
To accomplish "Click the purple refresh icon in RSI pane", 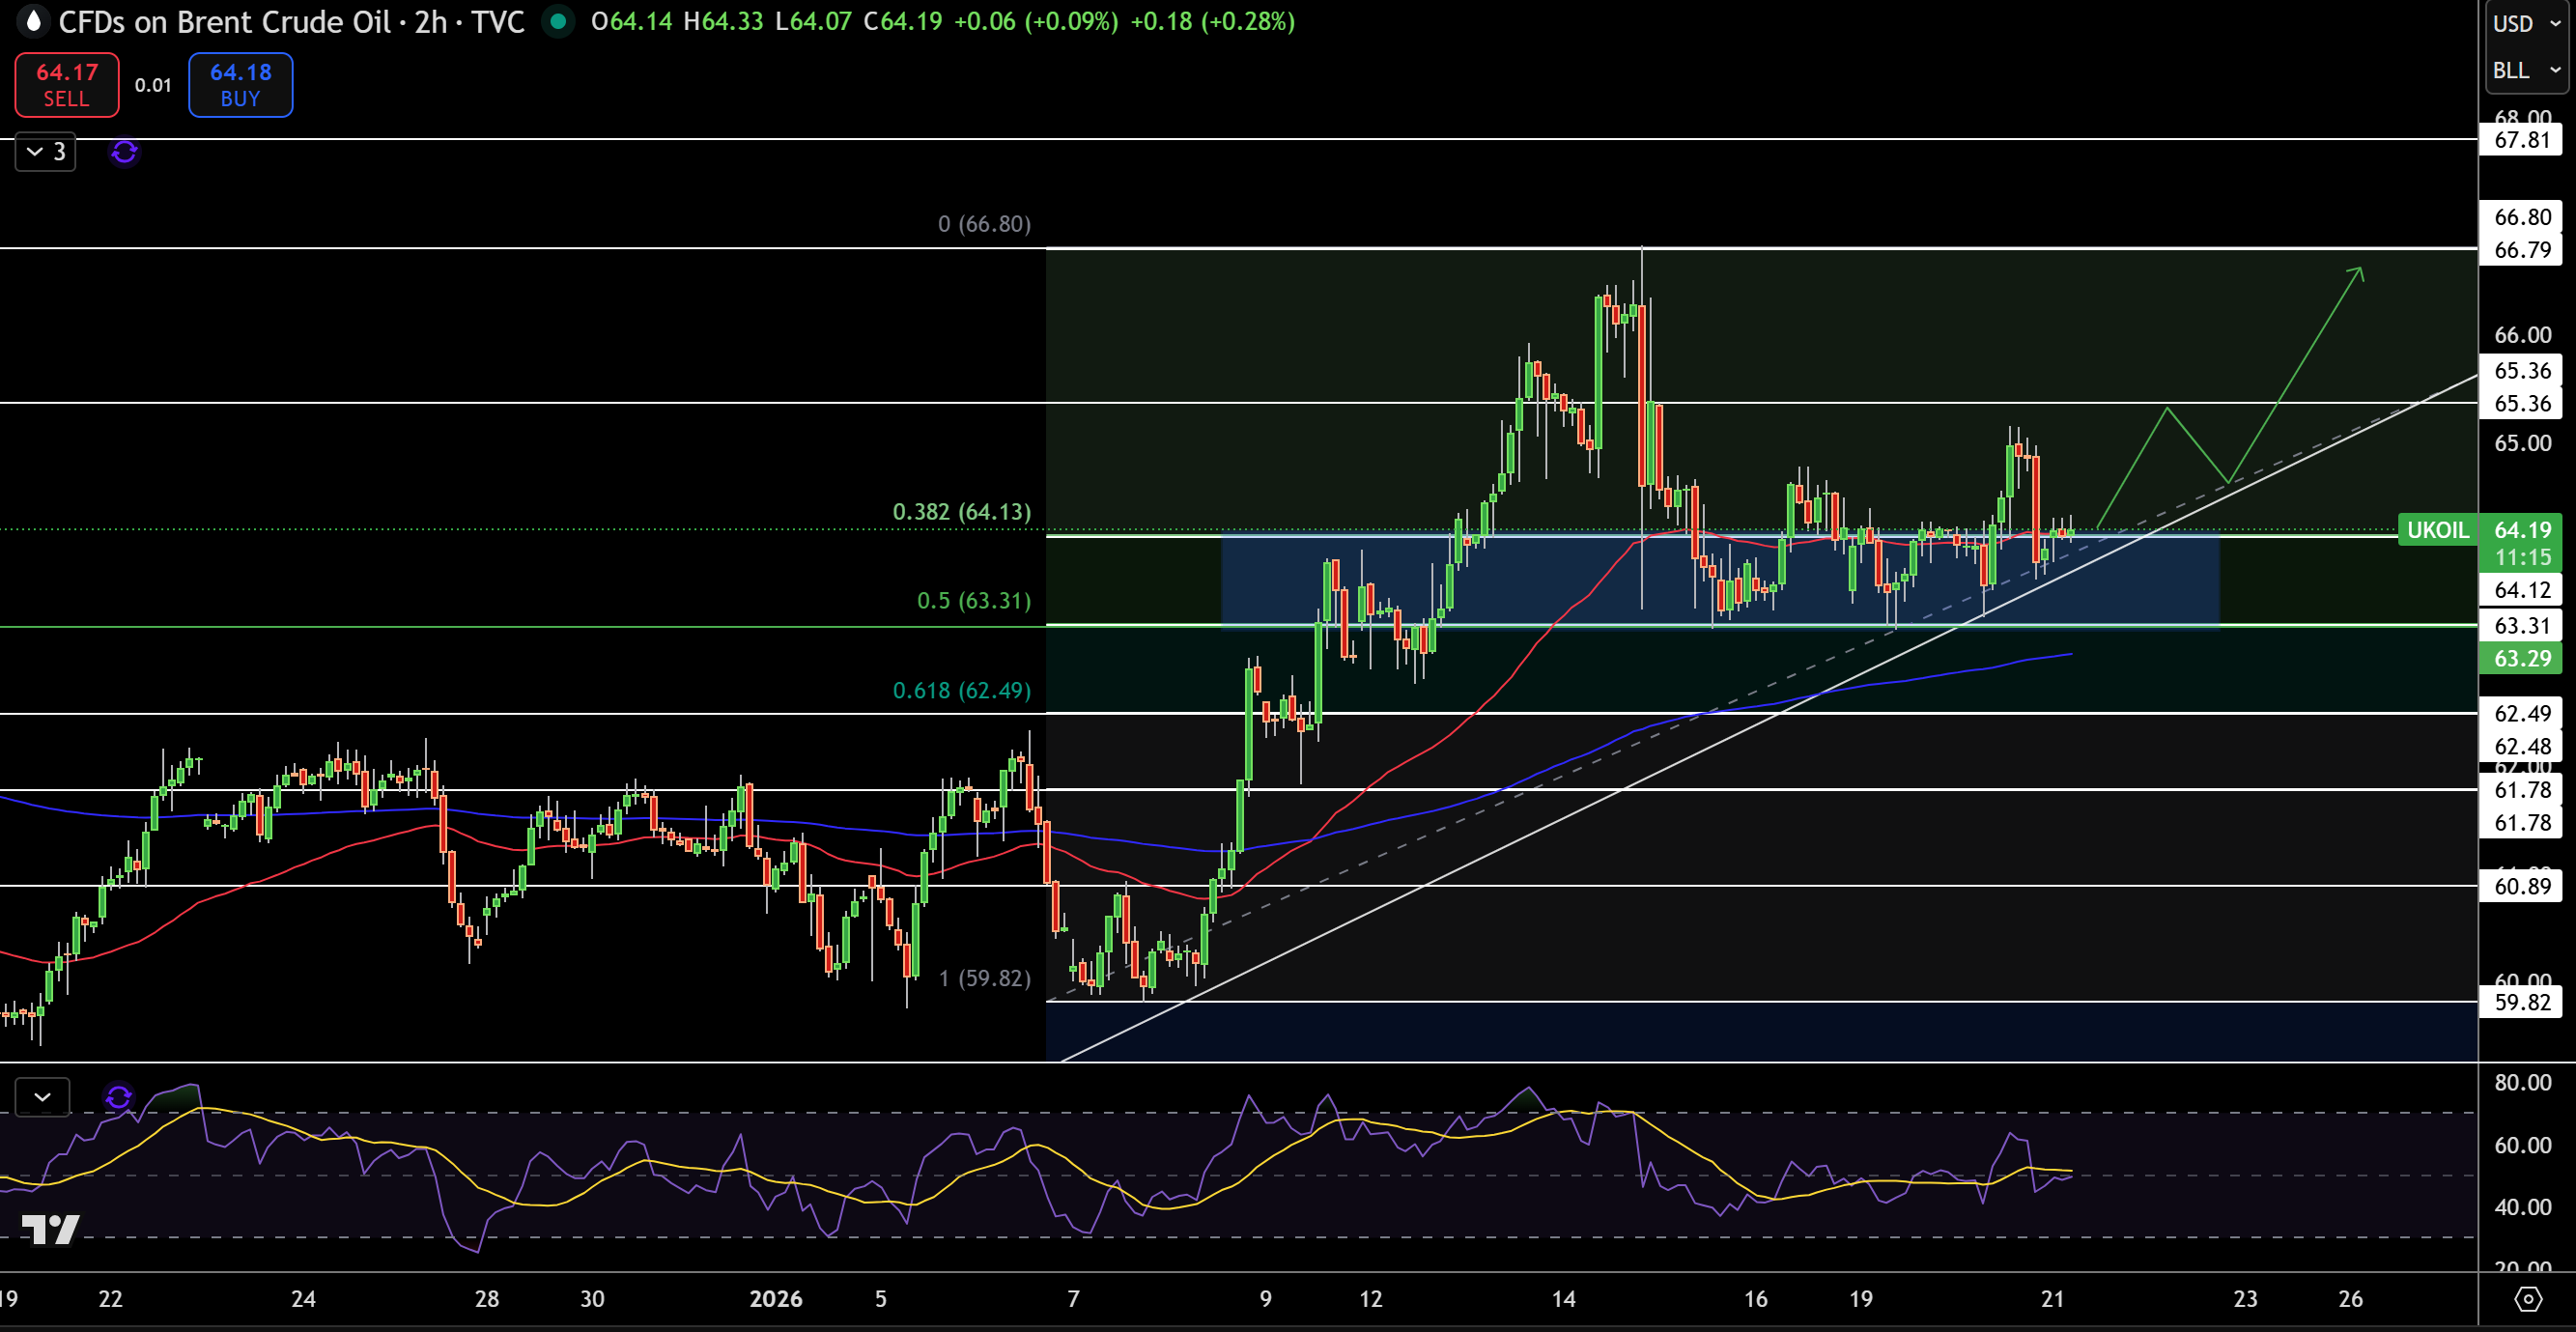I will (x=118, y=1097).
